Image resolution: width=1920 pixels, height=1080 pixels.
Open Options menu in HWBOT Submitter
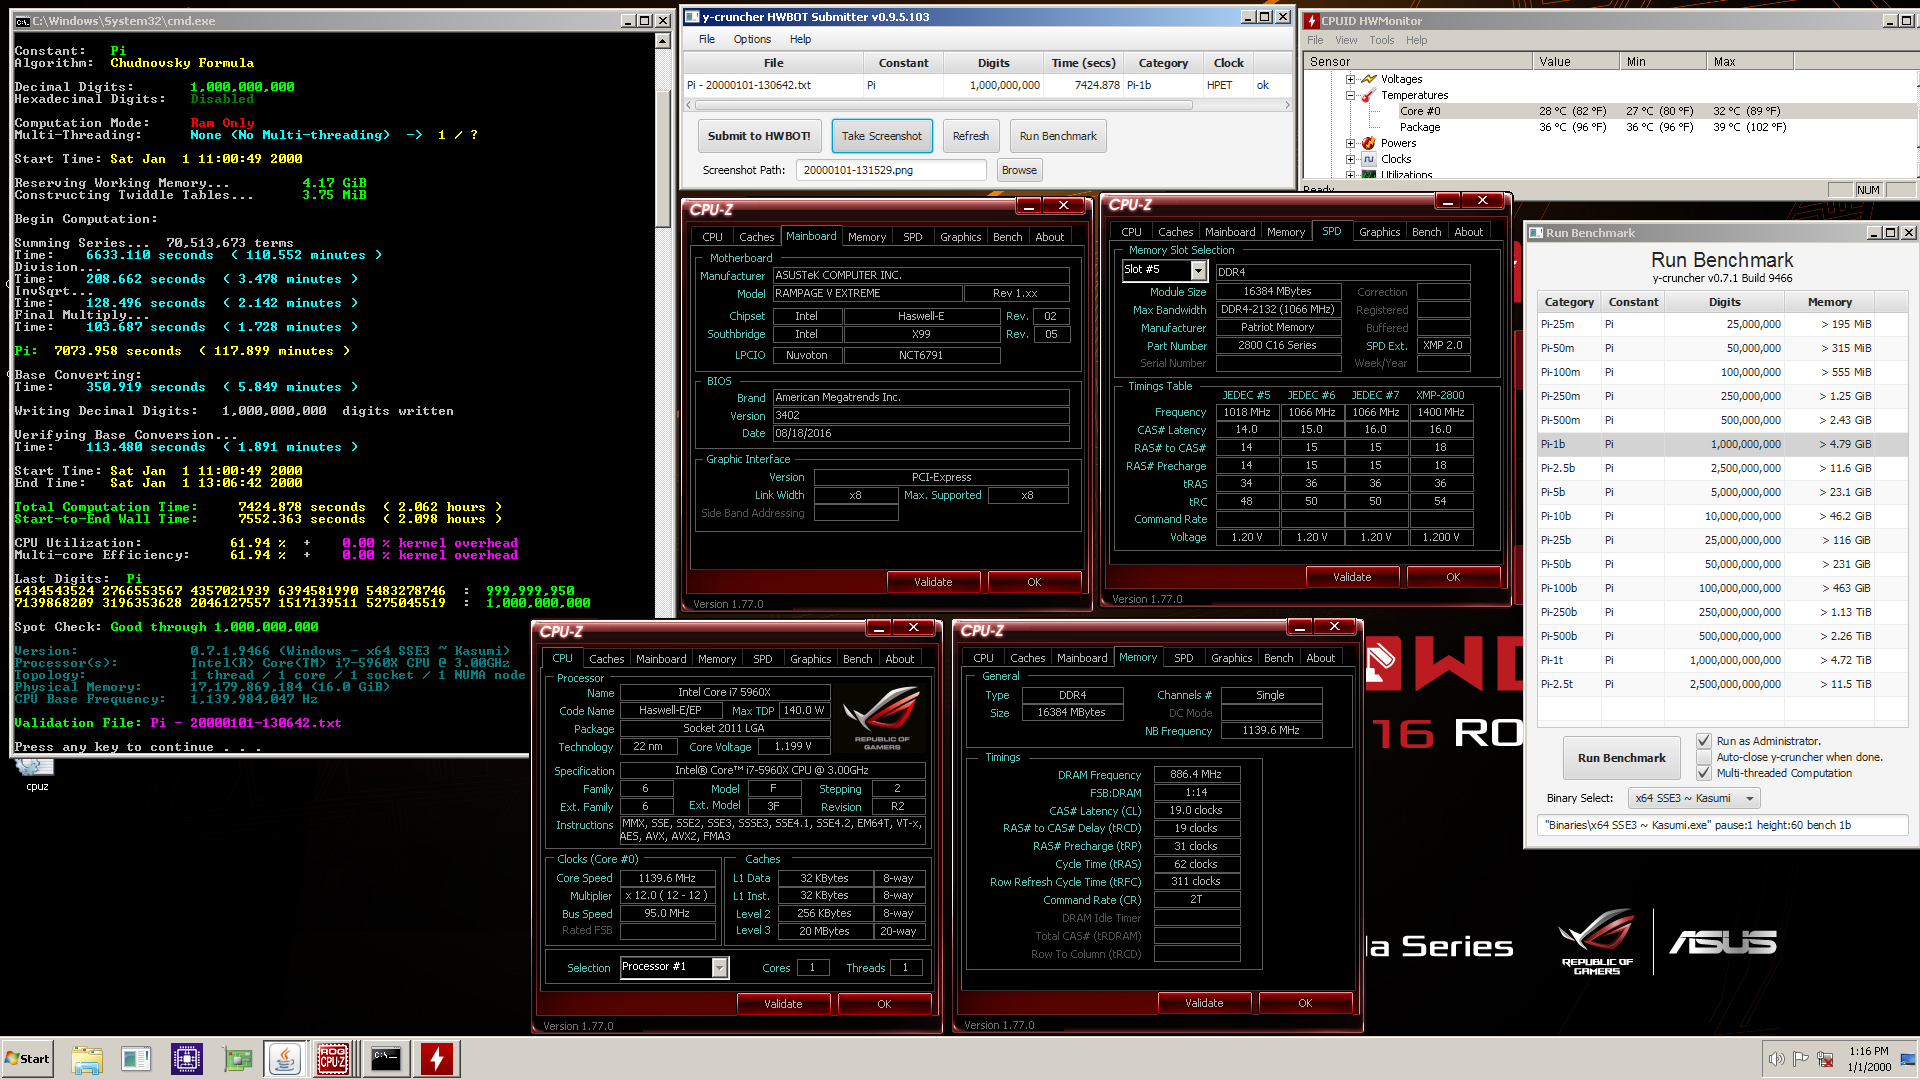(752, 39)
